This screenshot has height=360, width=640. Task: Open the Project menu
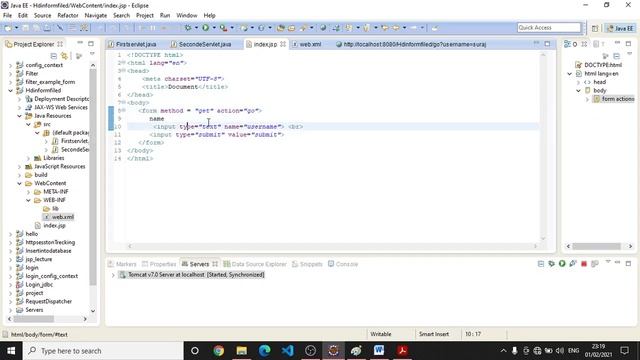[144, 16]
